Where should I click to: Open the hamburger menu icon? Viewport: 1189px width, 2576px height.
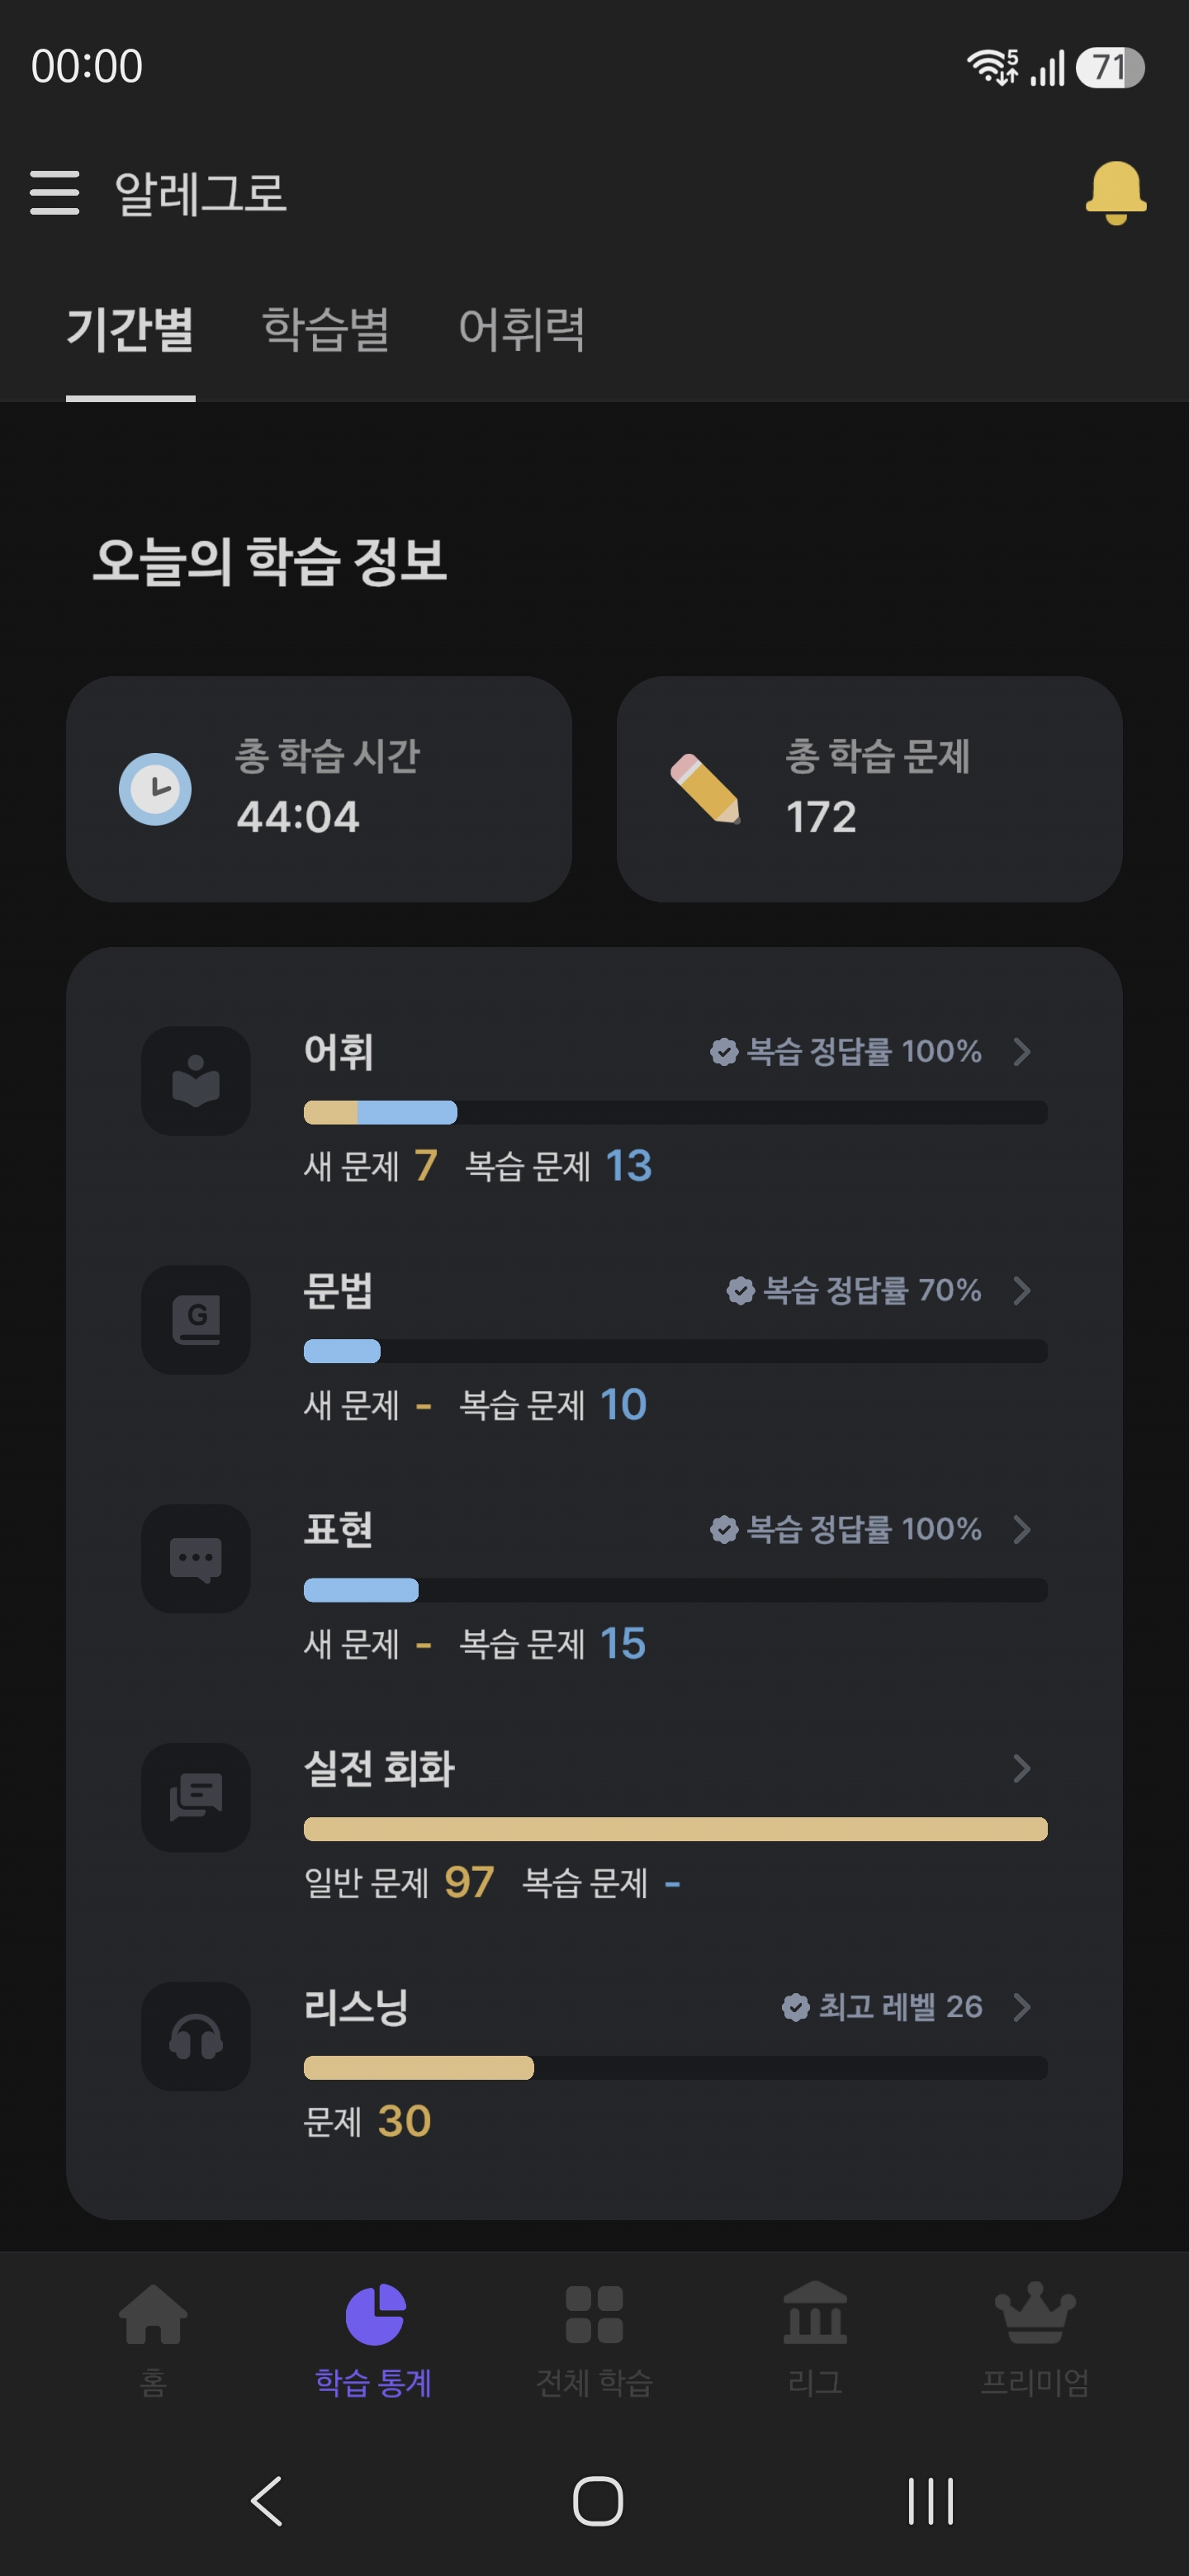(x=54, y=192)
